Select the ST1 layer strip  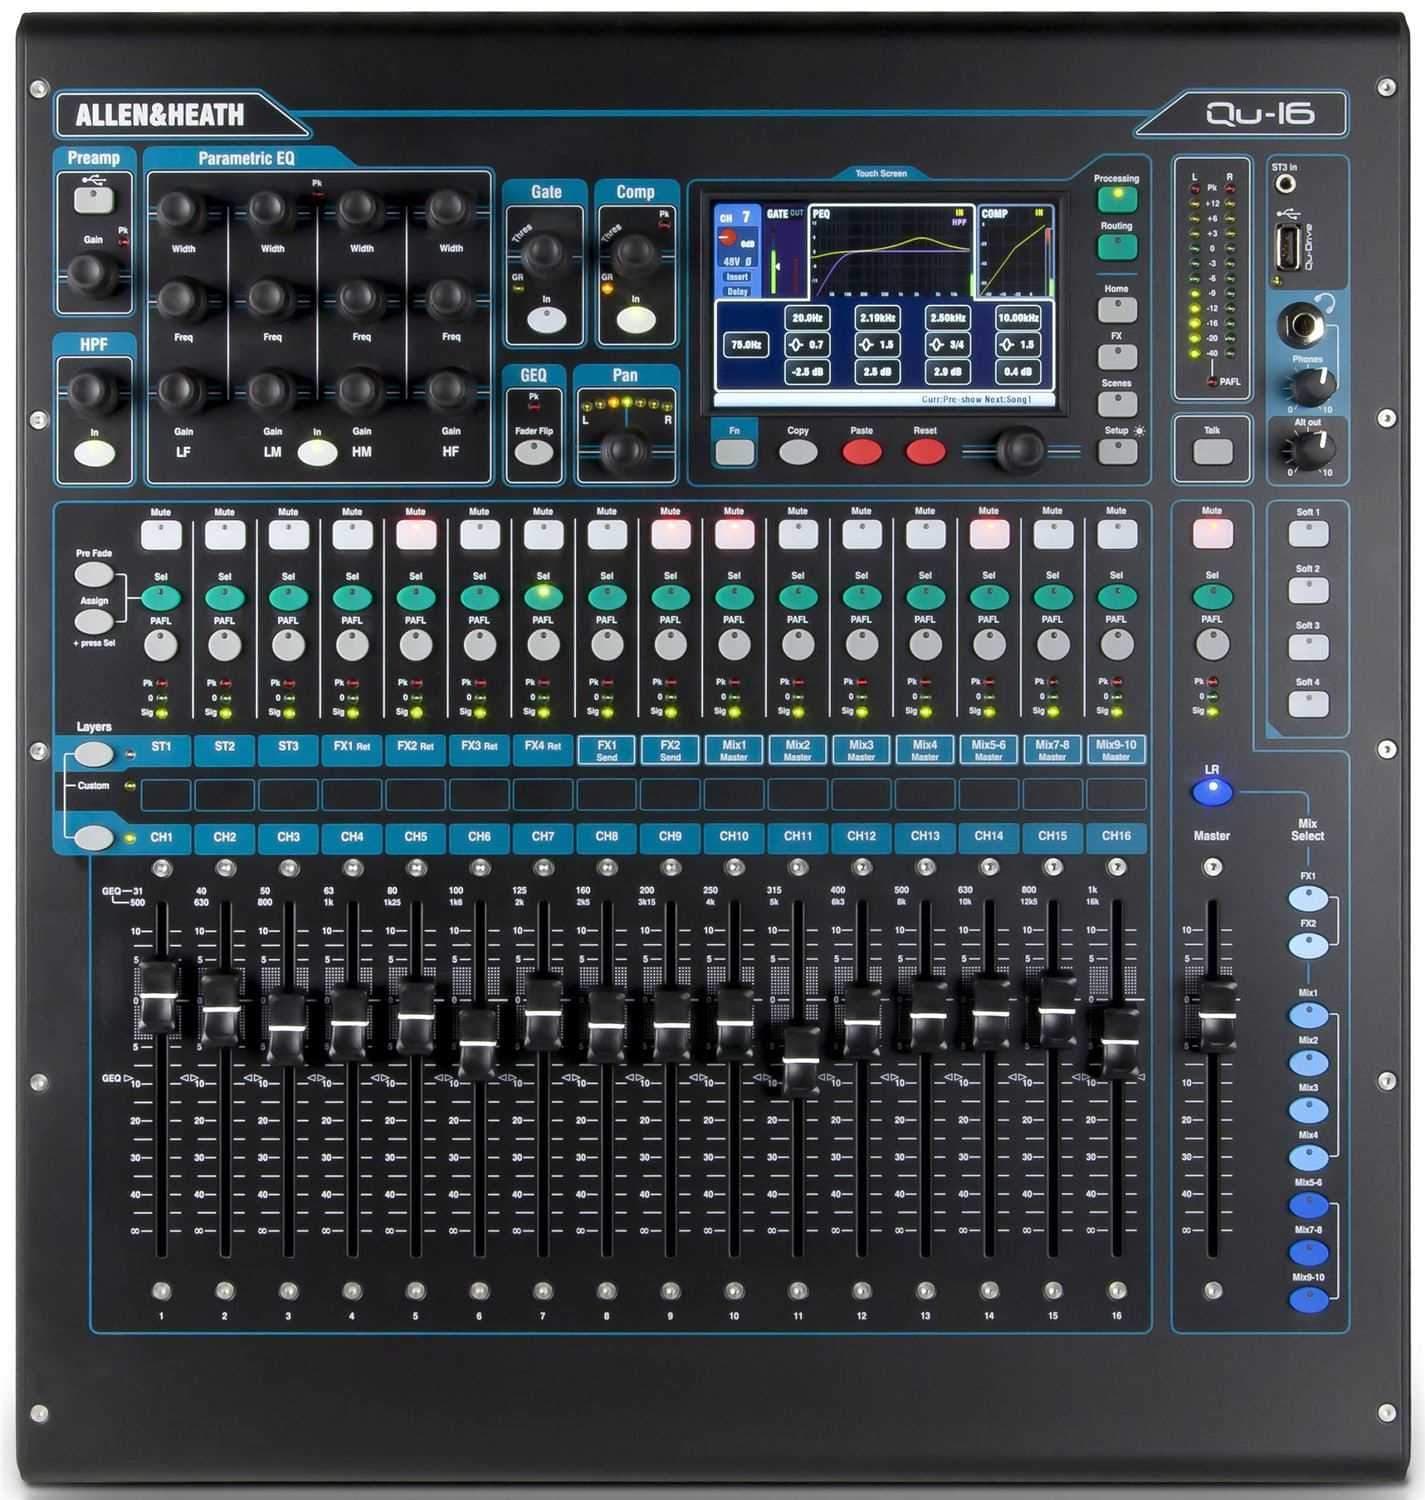click(161, 746)
